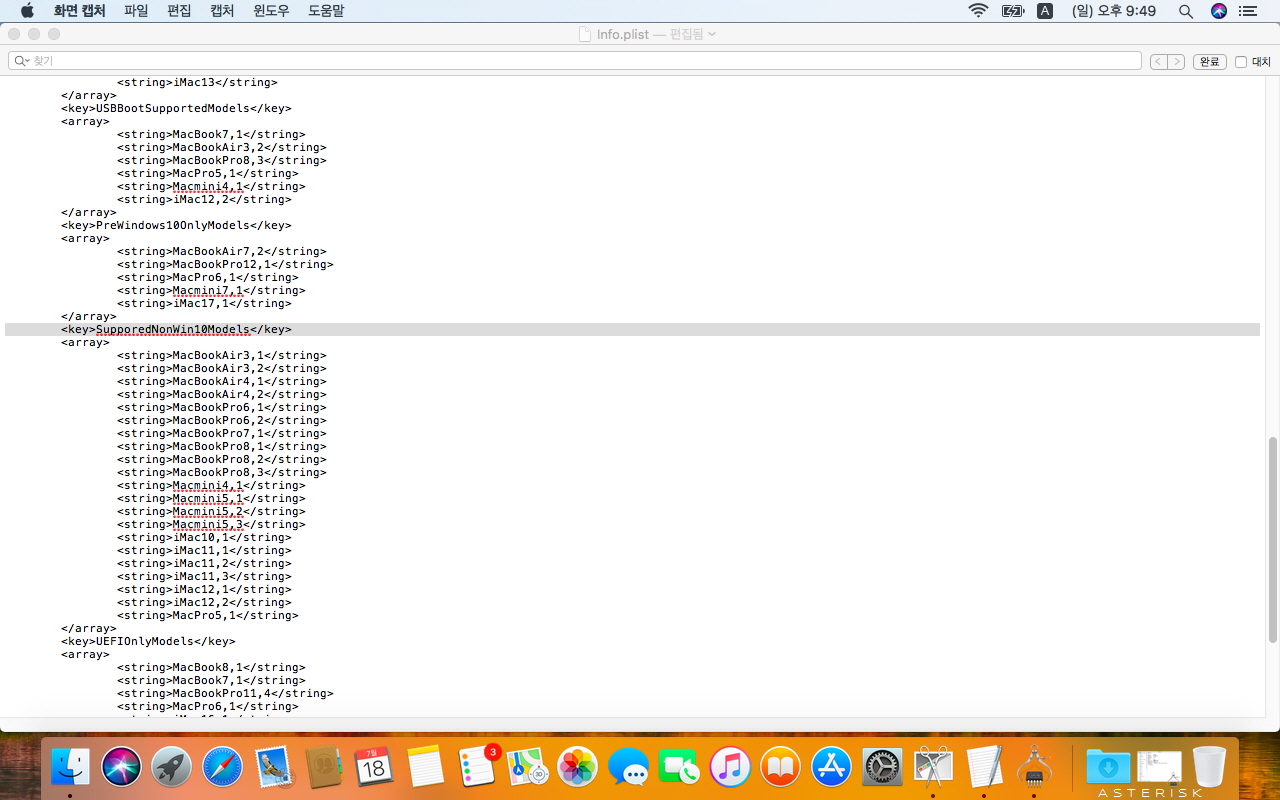Click the MacBookAir7,2 string line
The image size is (1280, 800).
221,251
